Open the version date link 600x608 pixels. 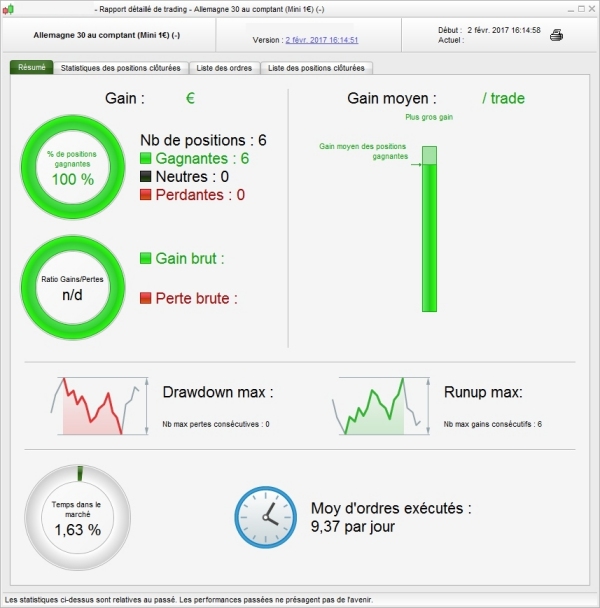pyautogui.click(x=322, y=40)
